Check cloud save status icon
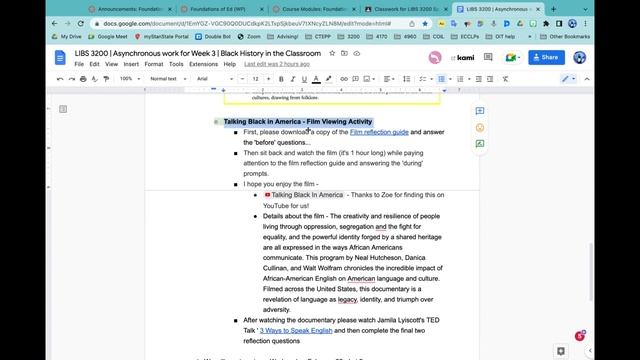The width and height of the screenshot is (640, 360). pos(357,53)
